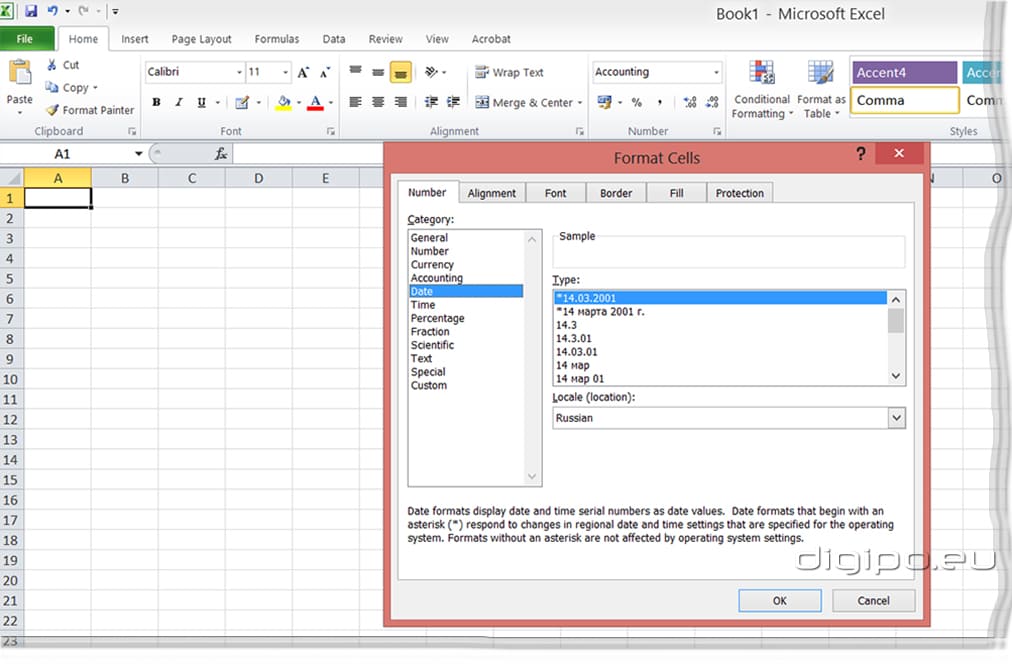Click the Save icon in quick access toolbar
Image resolution: width=1012 pixels, height=664 pixels.
coord(30,12)
